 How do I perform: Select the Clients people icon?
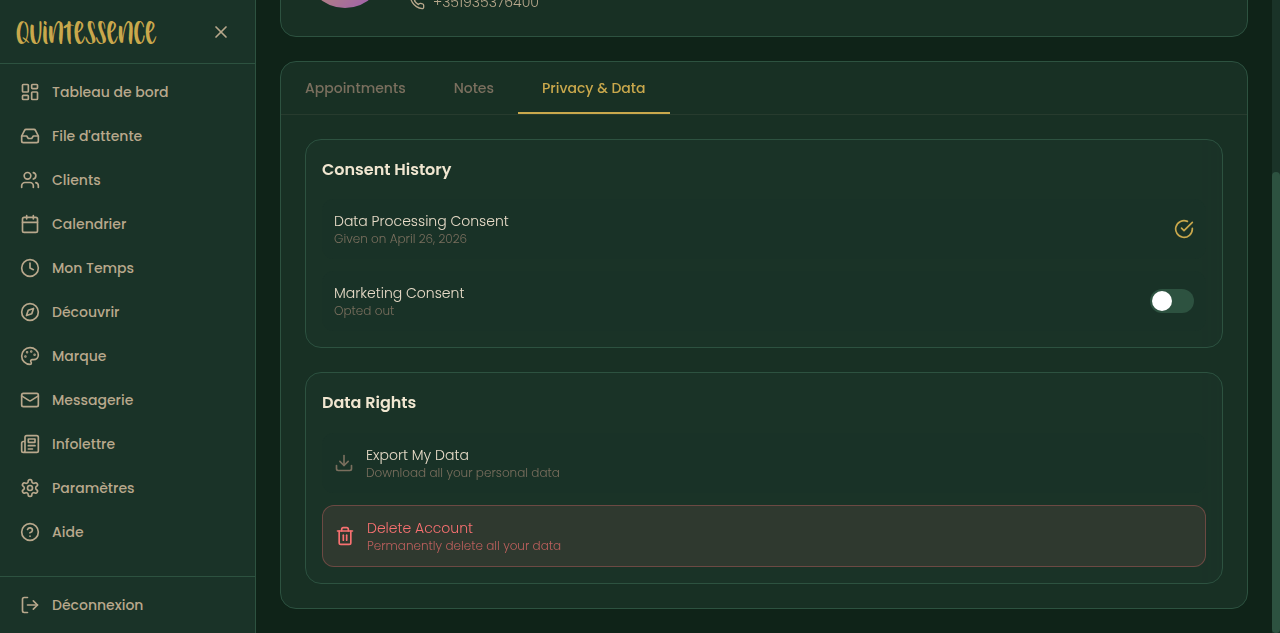click(30, 180)
